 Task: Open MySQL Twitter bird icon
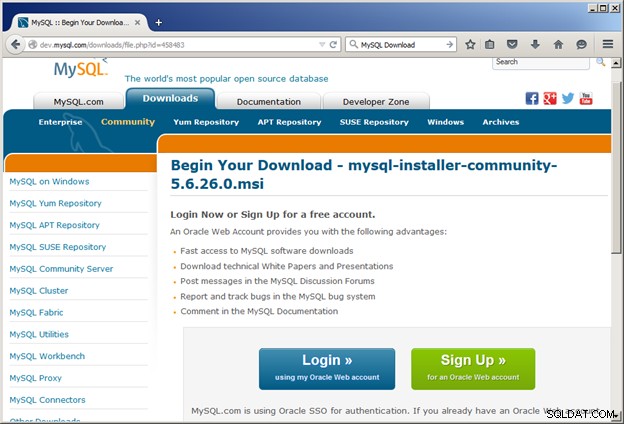(568, 98)
